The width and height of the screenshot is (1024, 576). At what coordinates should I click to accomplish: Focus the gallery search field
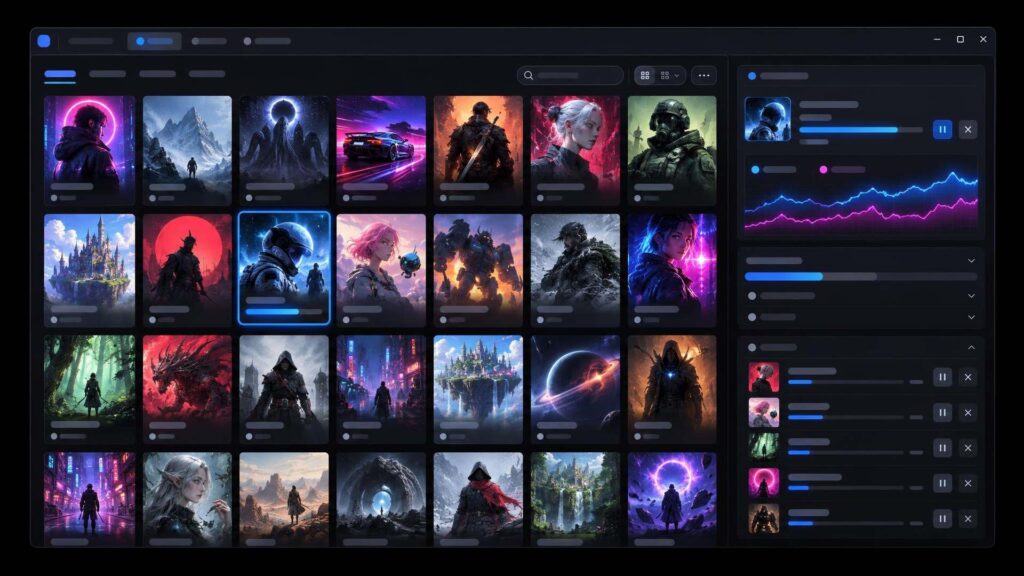click(x=570, y=76)
